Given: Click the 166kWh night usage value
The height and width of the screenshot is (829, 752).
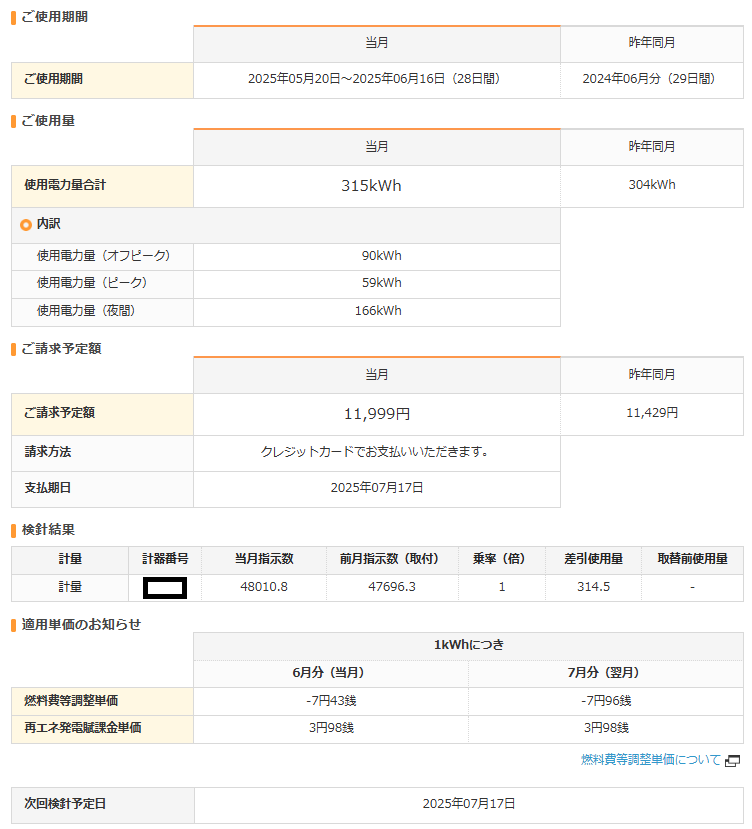Looking at the screenshot, I should point(378,311).
